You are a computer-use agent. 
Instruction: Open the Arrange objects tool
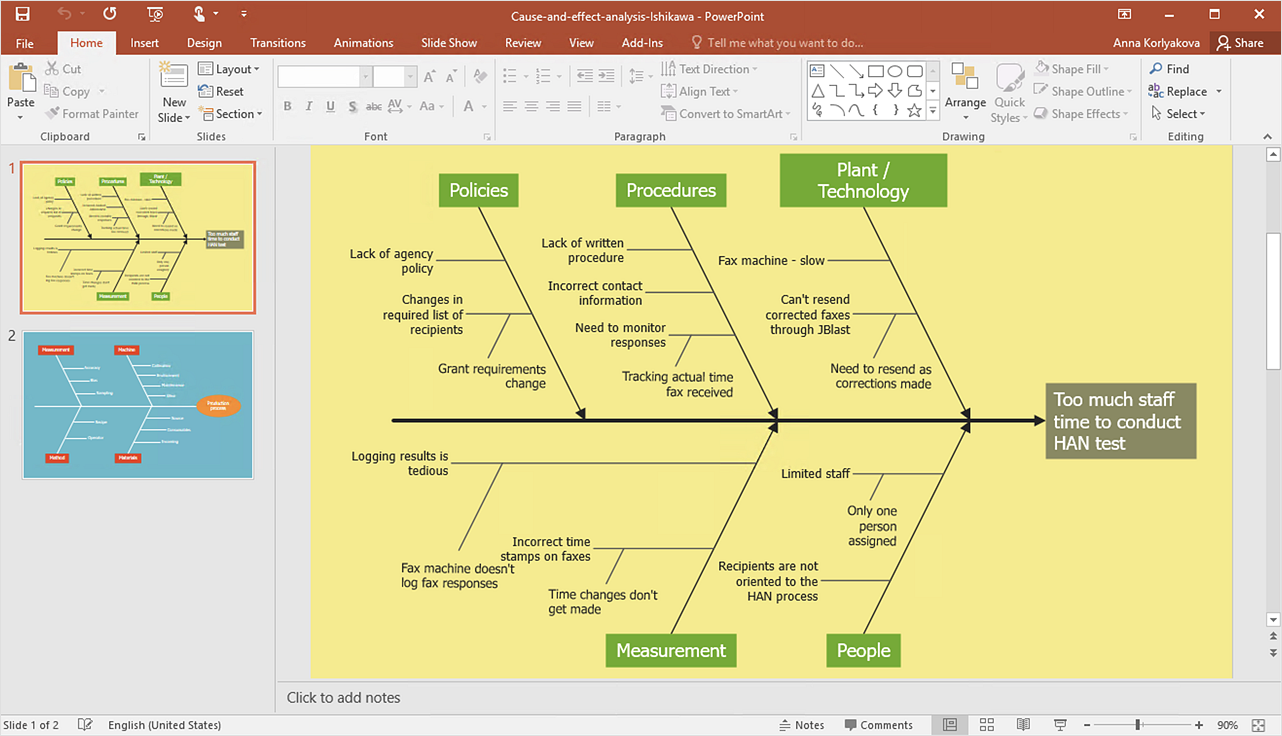coord(965,88)
